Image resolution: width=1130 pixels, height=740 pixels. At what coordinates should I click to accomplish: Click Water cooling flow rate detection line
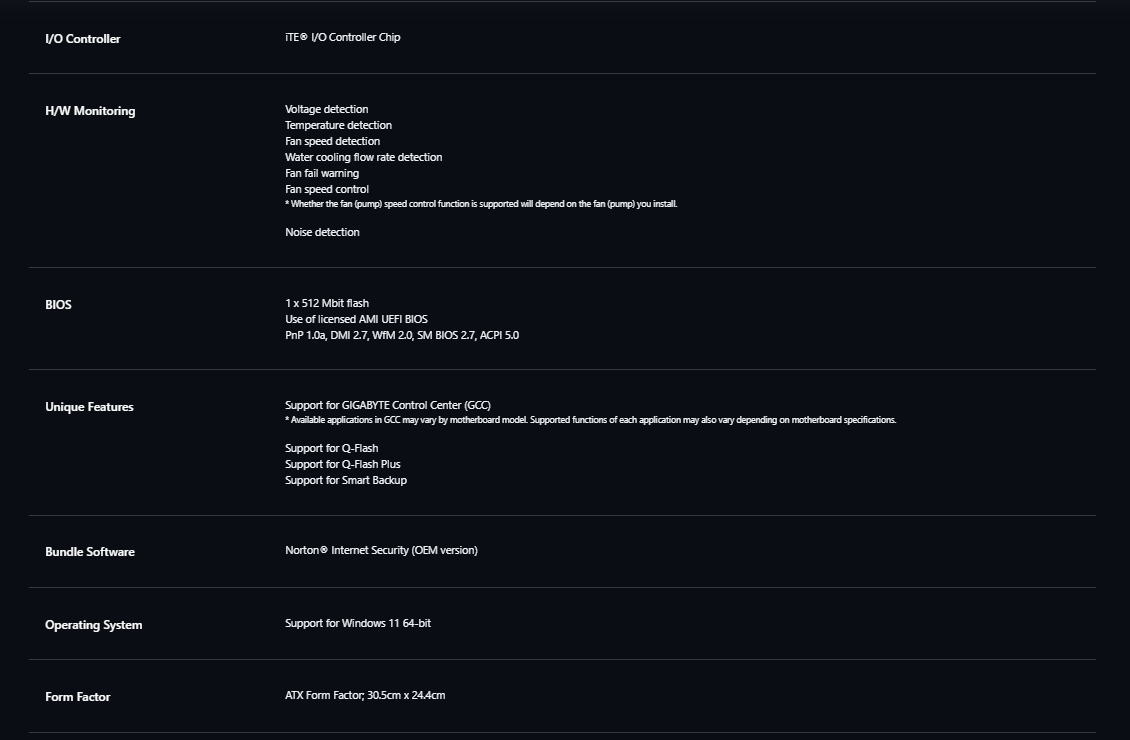coord(363,157)
